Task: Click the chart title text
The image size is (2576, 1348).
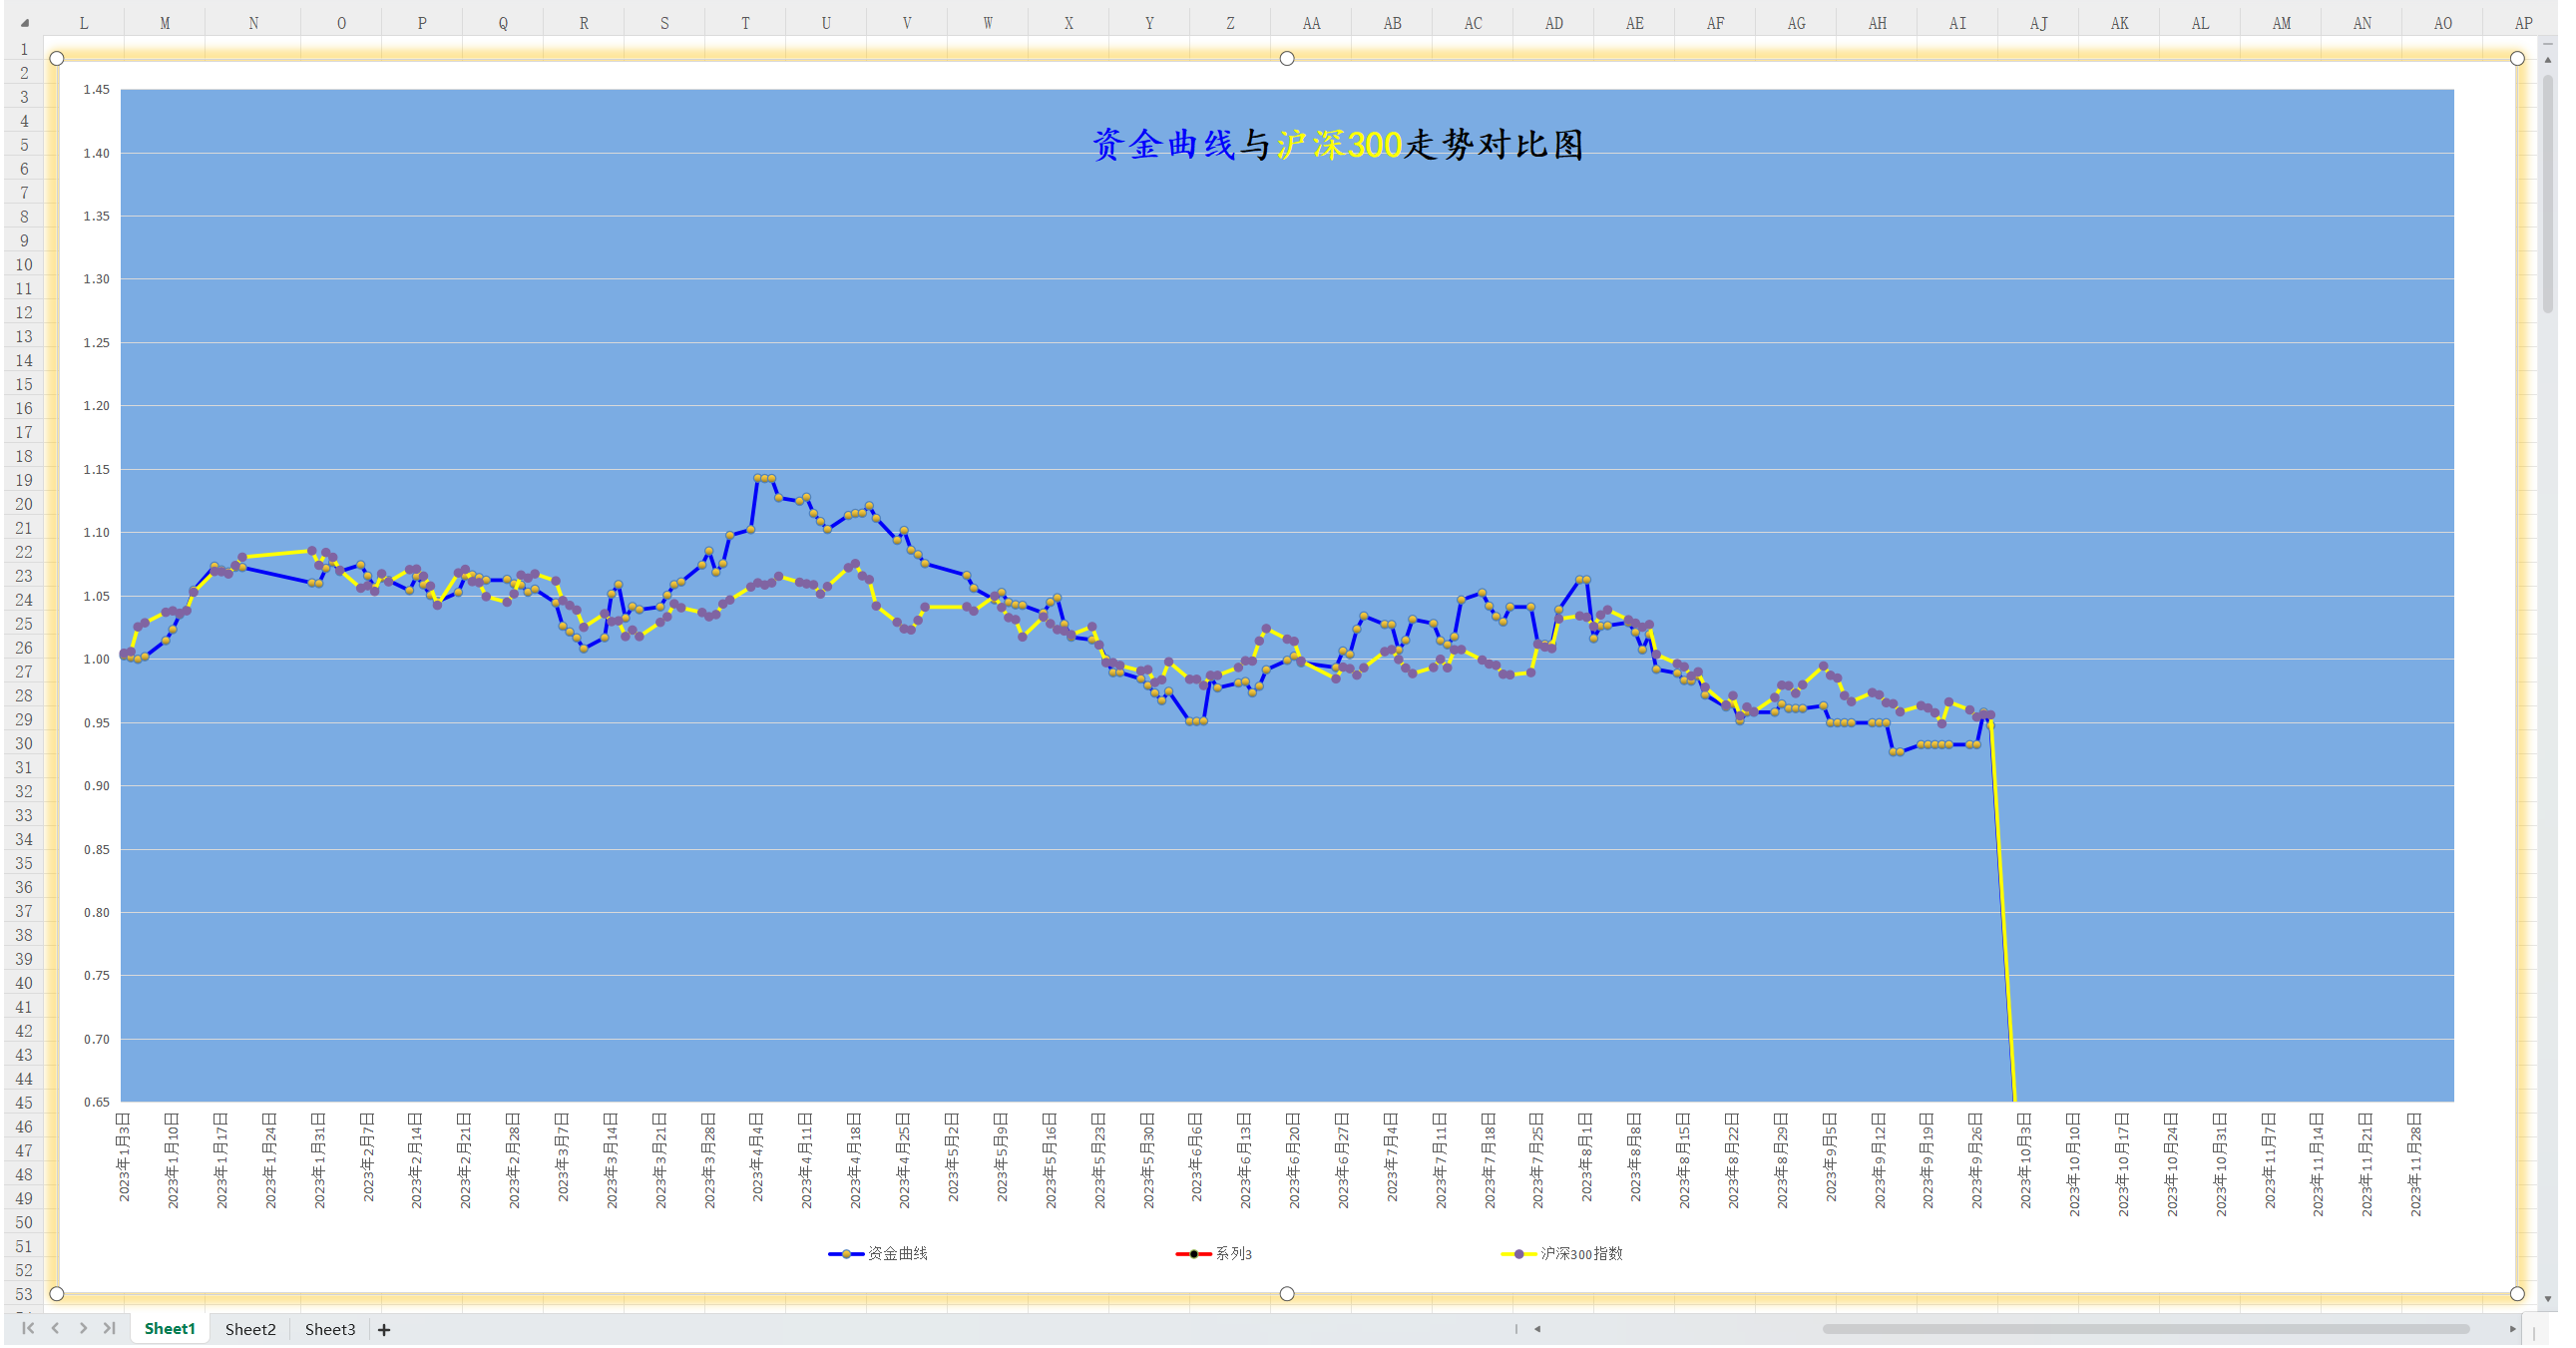Action: point(1337,145)
